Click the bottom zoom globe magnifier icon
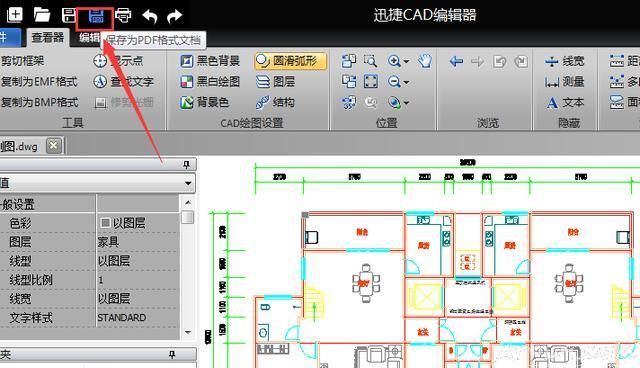The width and height of the screenshot is (640, 368). (394, 102)
